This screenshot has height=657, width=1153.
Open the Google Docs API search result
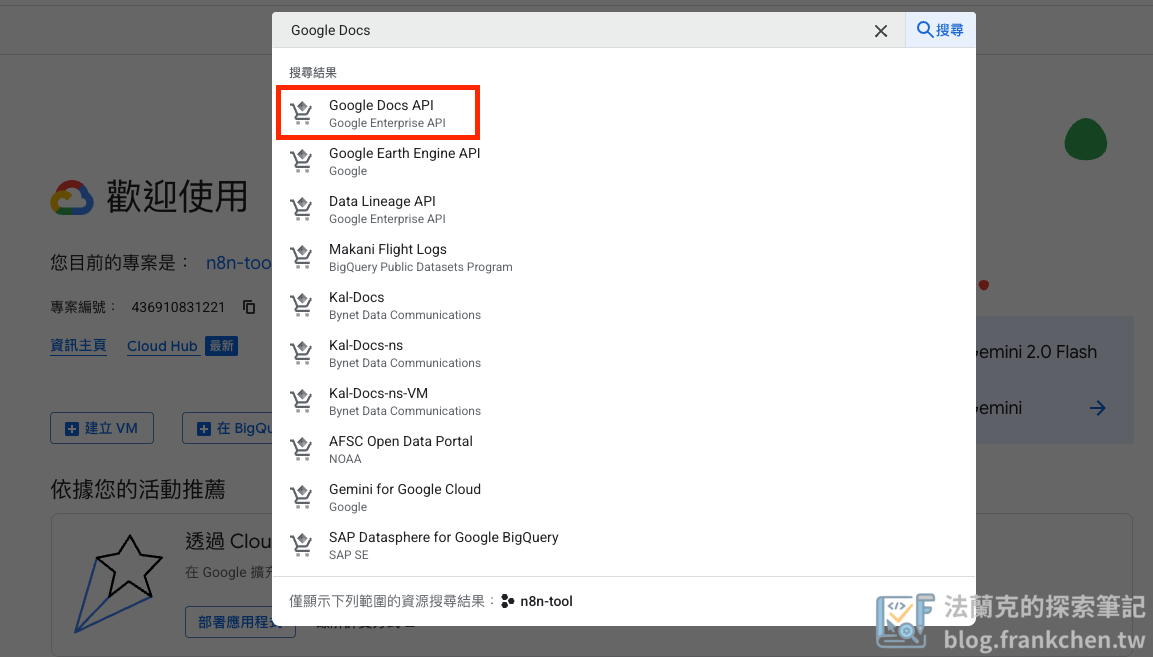(624, 113)
